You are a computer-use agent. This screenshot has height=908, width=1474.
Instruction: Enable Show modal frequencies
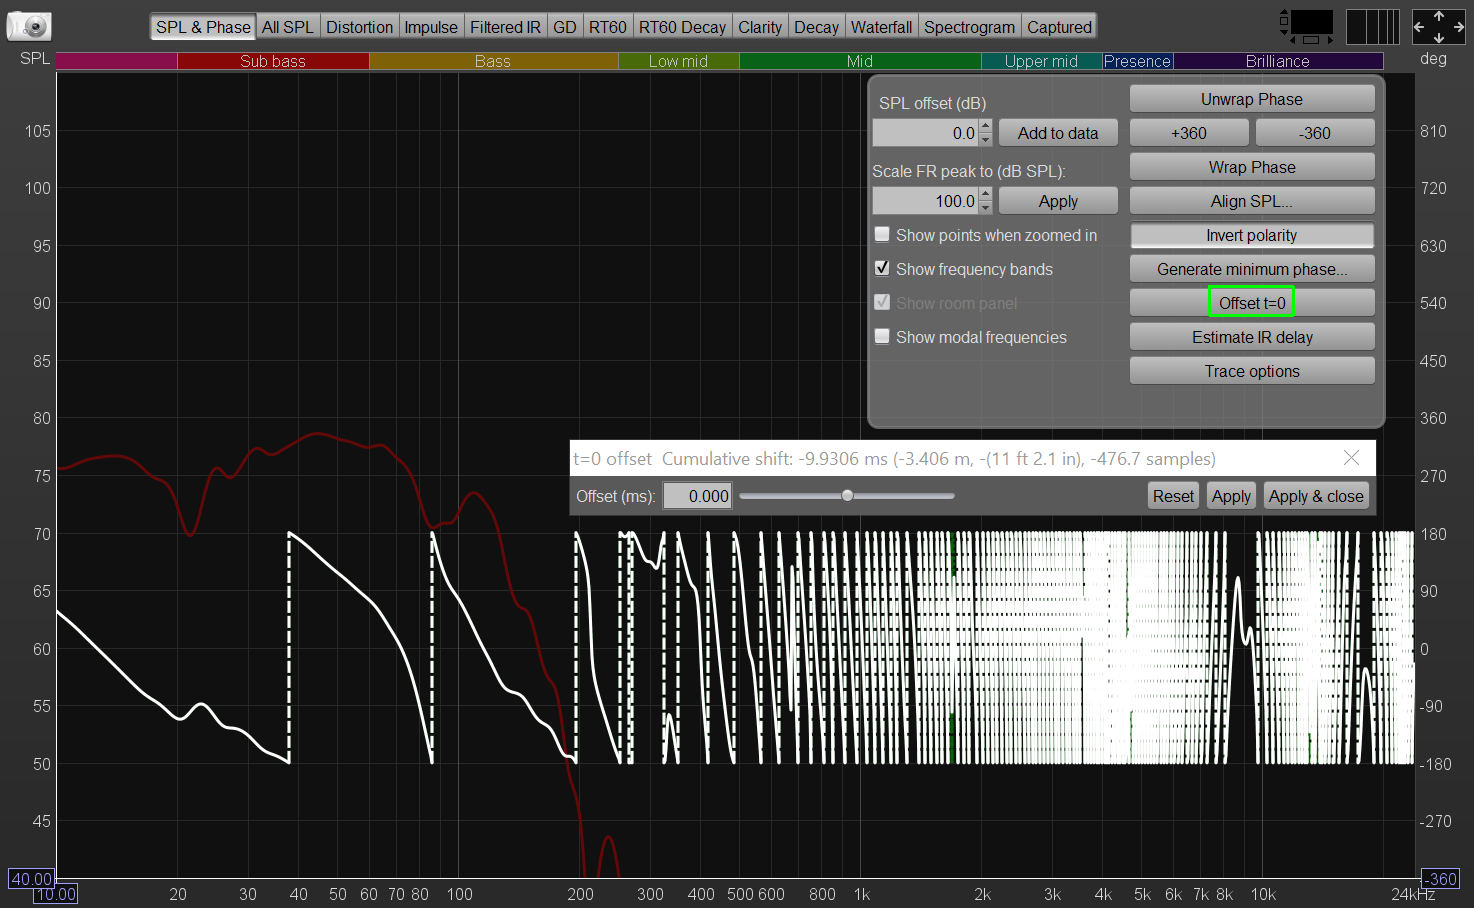[882, 336]
